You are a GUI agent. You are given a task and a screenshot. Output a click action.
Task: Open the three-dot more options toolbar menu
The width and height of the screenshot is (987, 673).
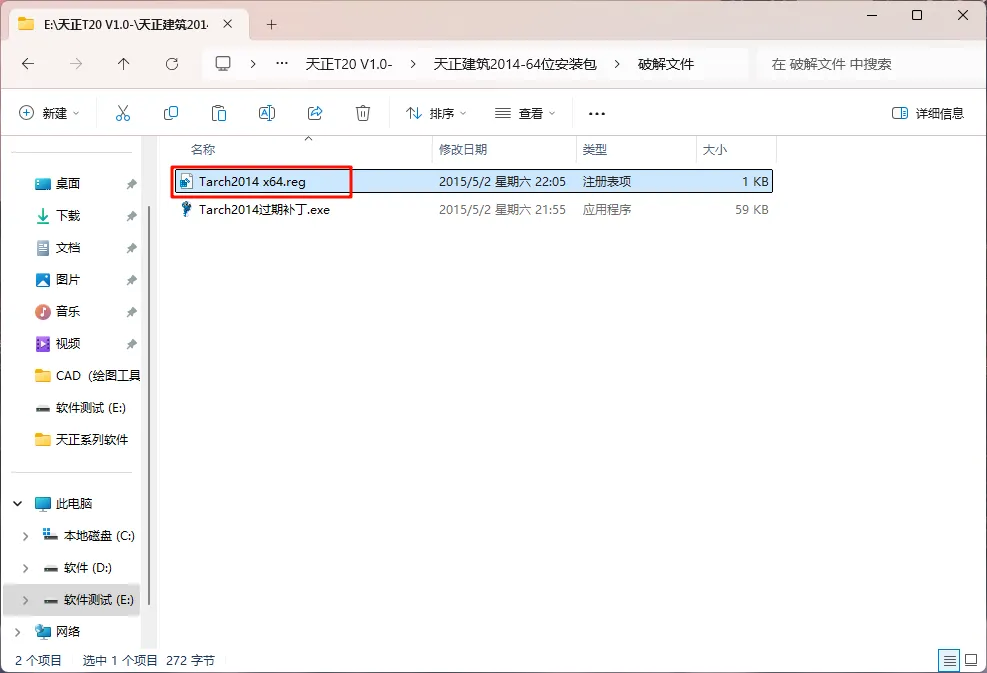pos(597,114)
